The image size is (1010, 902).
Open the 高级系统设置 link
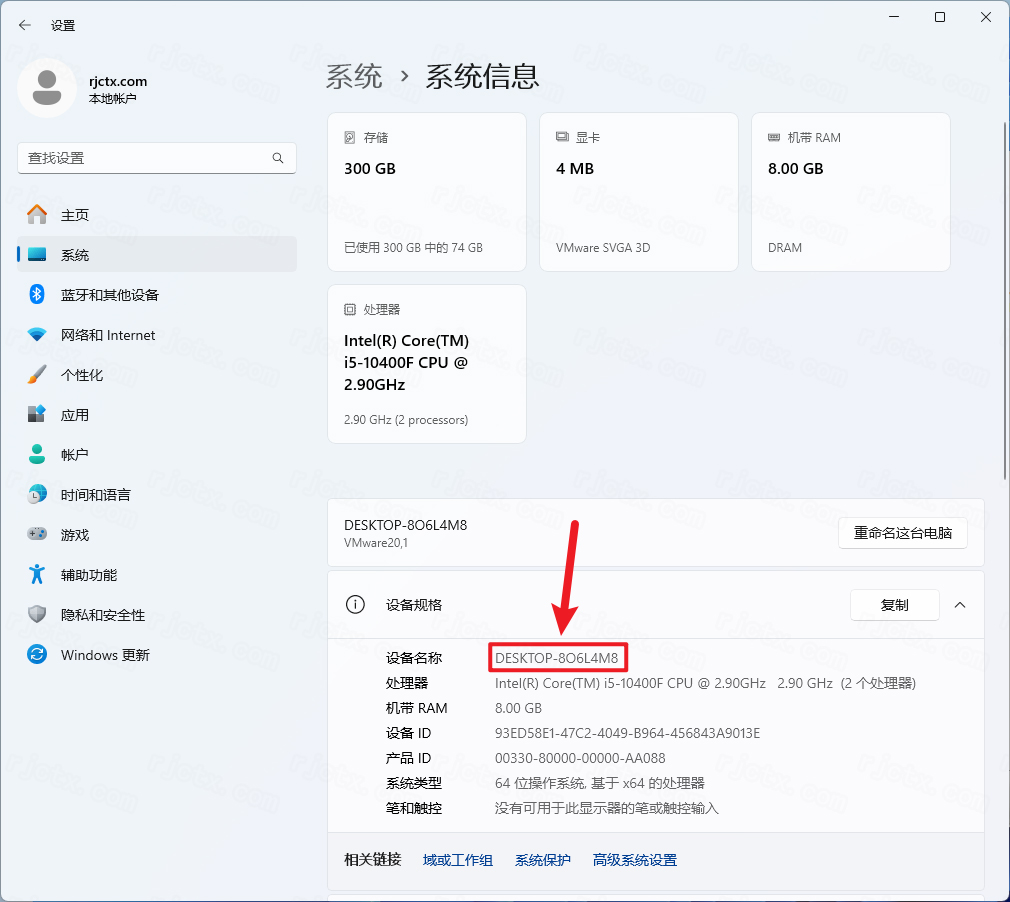coord(634,860)
